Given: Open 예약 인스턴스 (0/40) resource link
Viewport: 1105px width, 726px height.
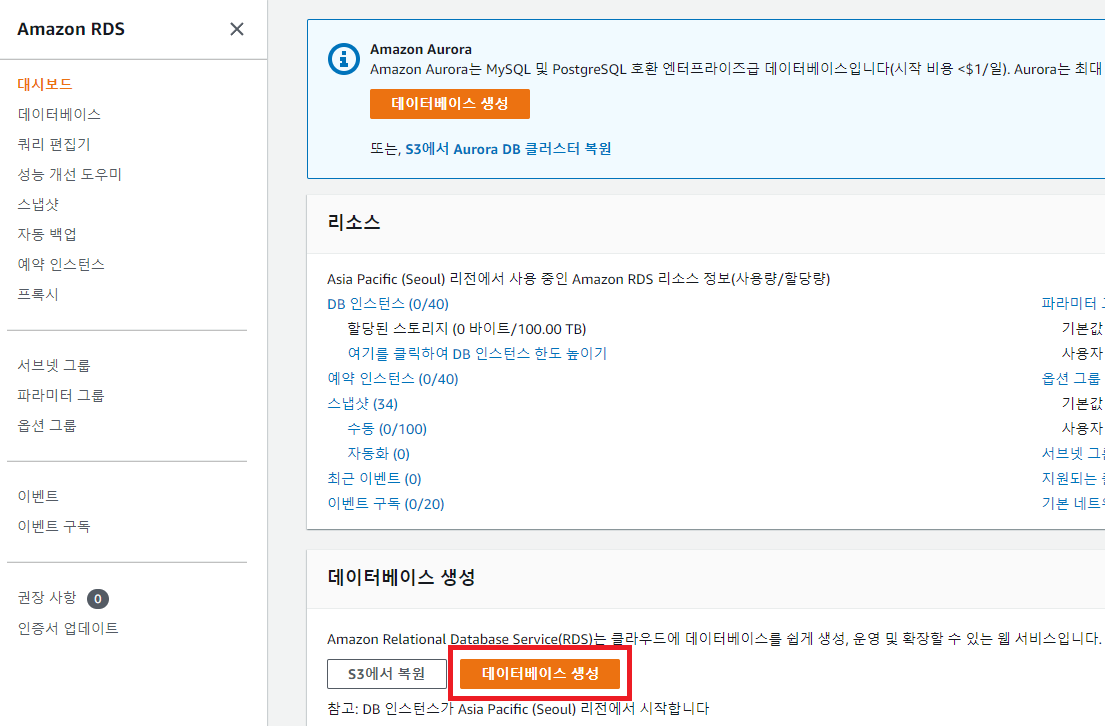Looking at the screenshot, I should pos(393,379).
